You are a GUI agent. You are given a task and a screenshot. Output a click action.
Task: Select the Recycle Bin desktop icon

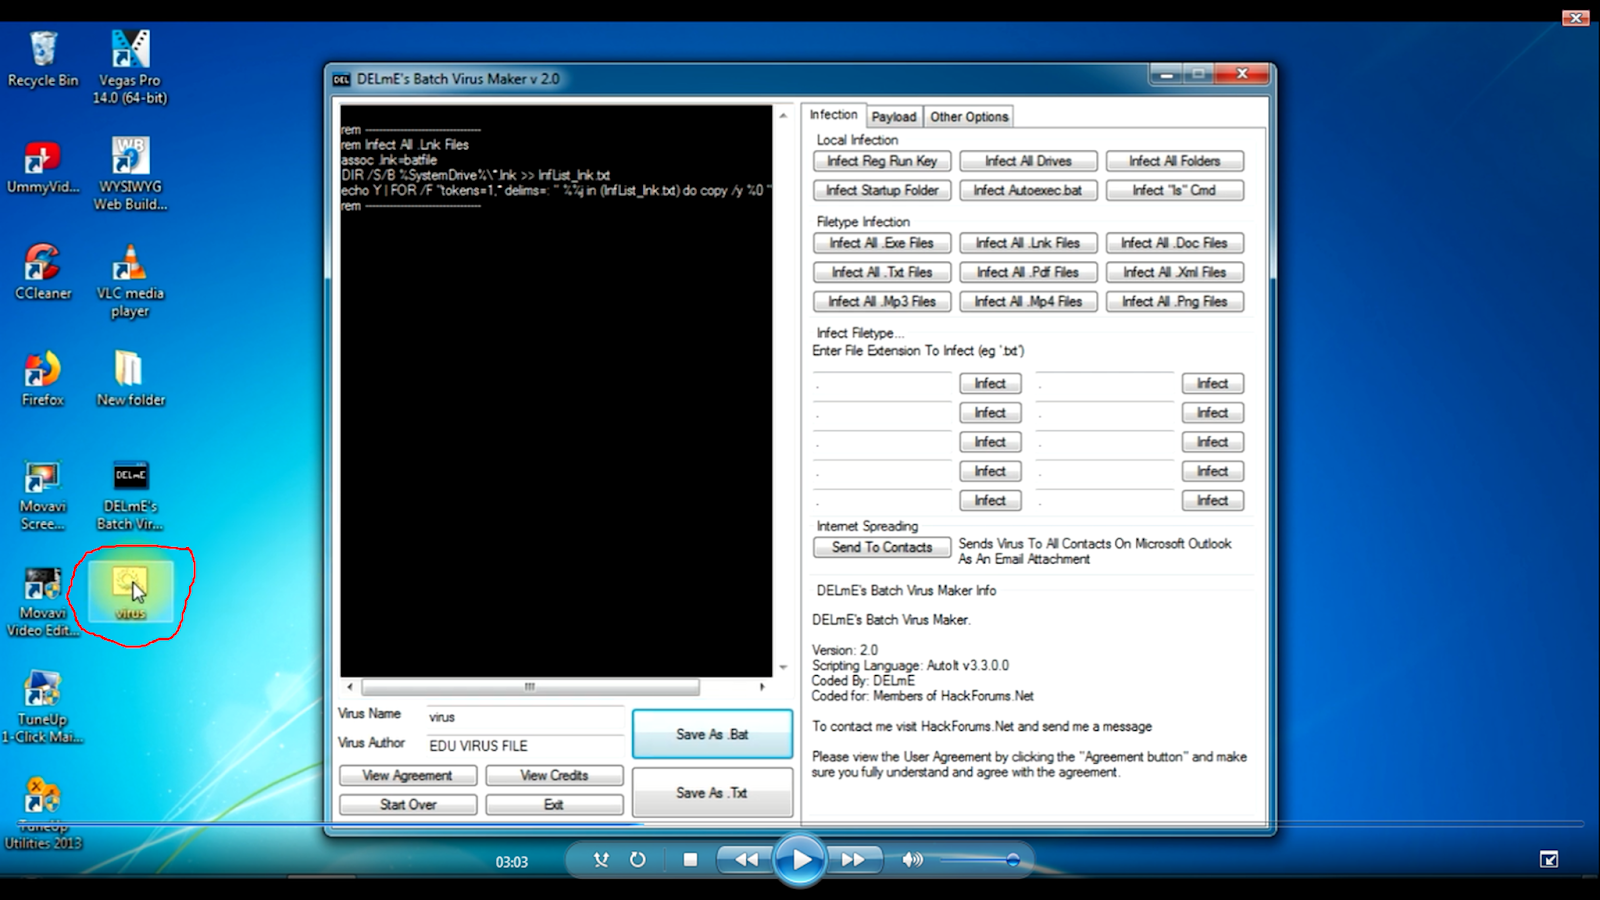tap(43, 59)
